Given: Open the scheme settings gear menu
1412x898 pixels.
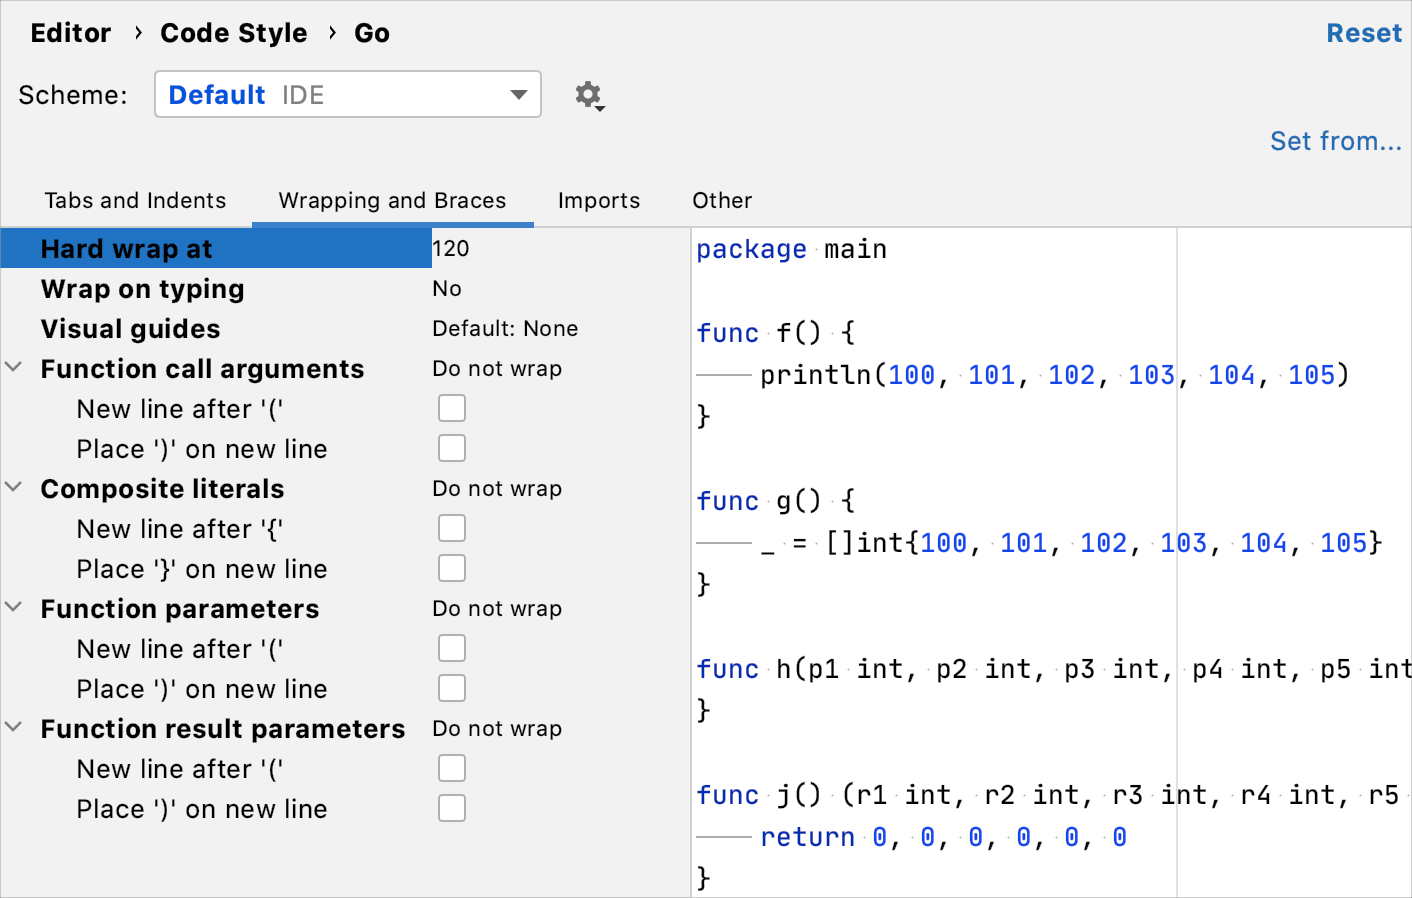Looking at the screenshot, I should [588, 94].
